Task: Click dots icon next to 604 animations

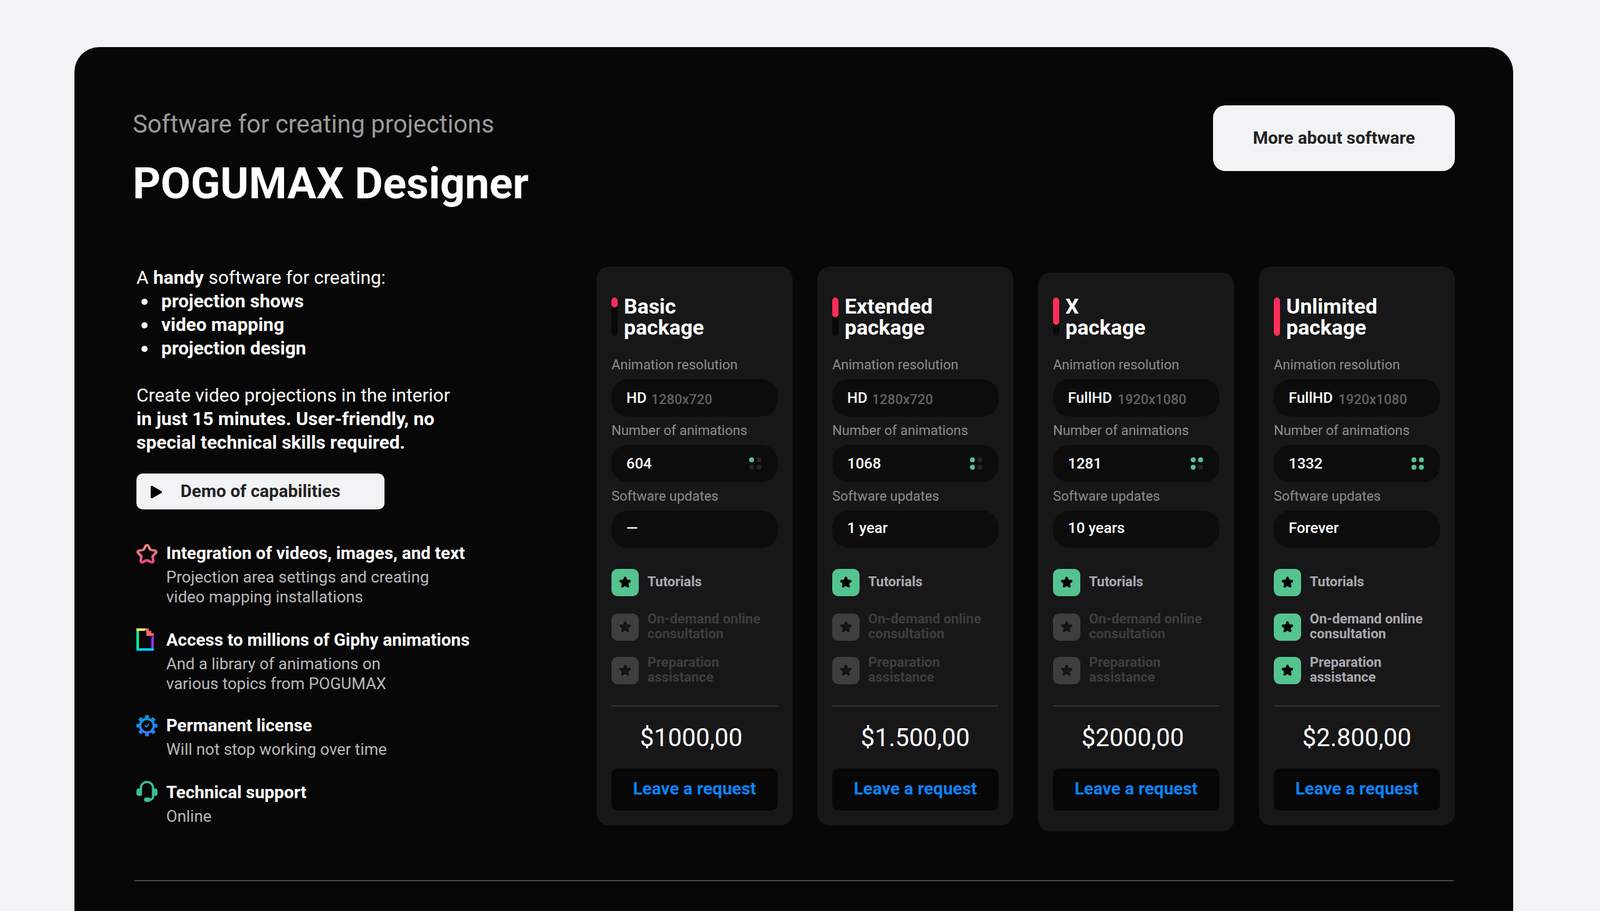Action: [x=755, y=463]
